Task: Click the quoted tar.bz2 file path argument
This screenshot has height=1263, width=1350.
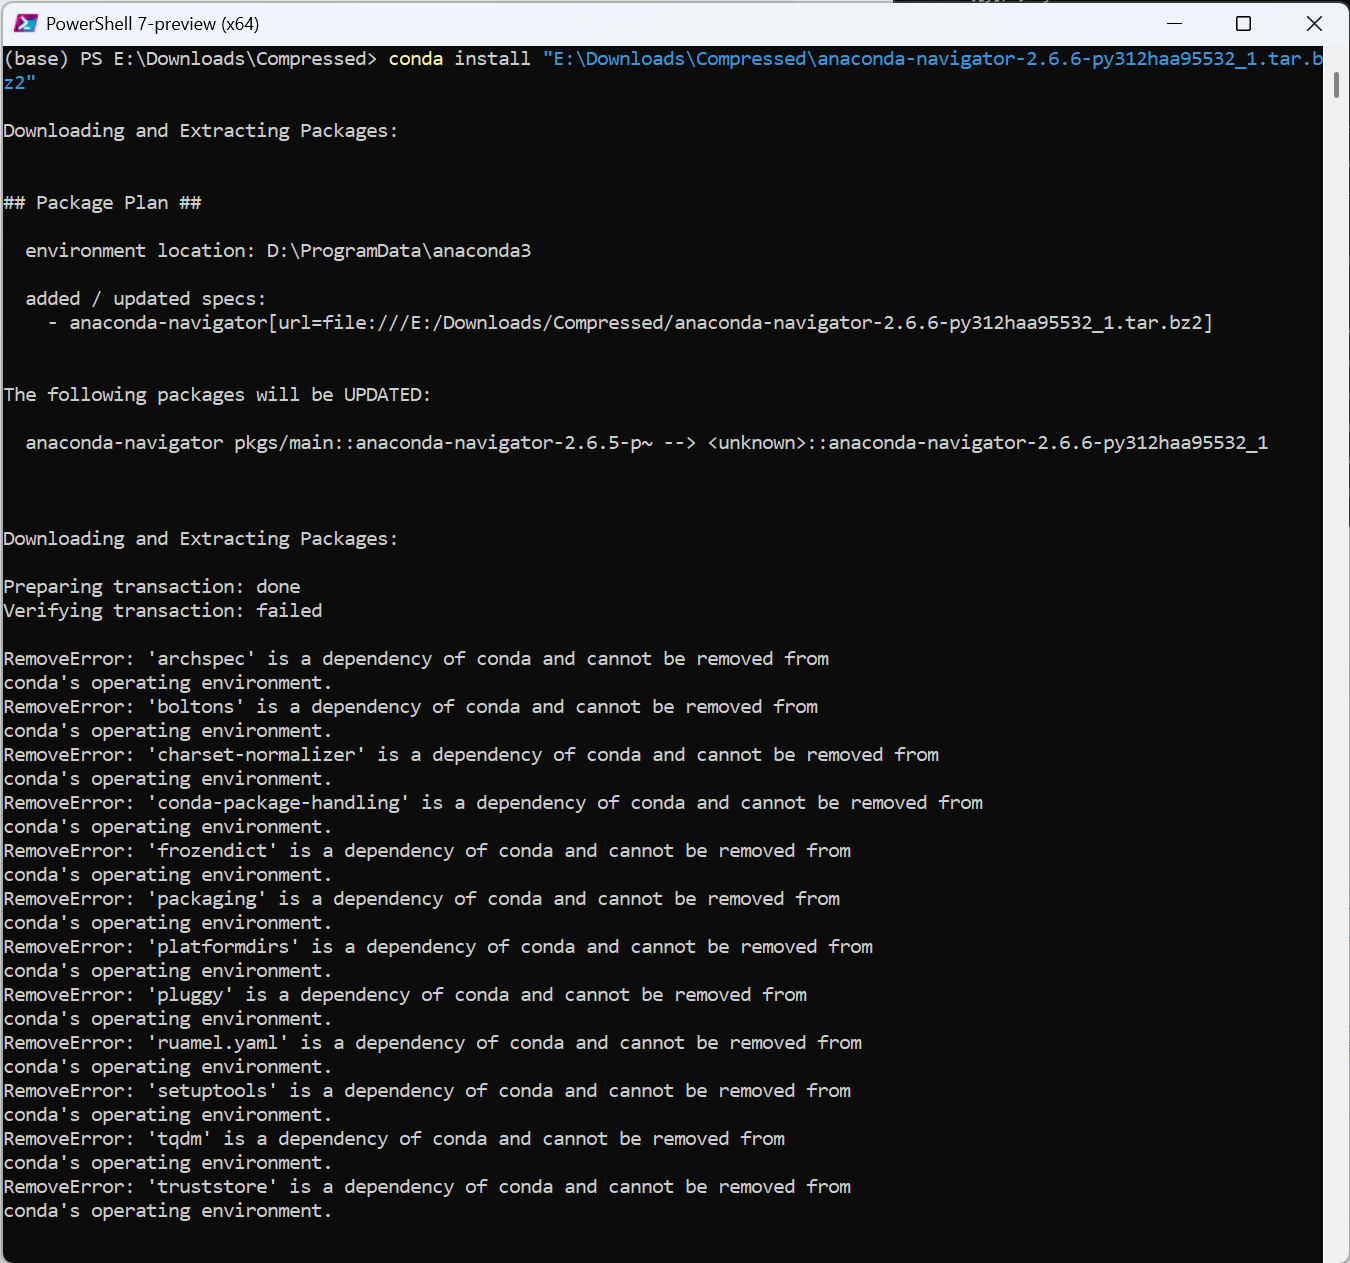Action: point(664,71)
